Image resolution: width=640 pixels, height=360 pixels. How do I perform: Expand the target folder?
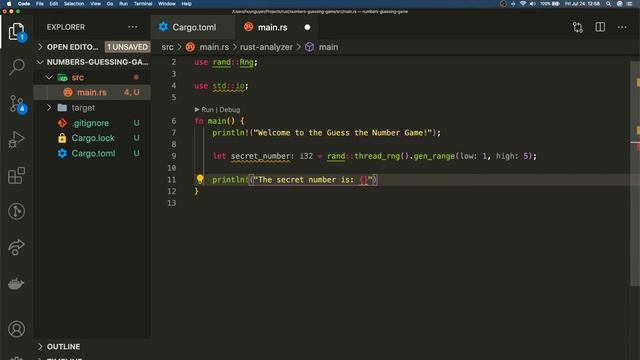tap(49, 108)
